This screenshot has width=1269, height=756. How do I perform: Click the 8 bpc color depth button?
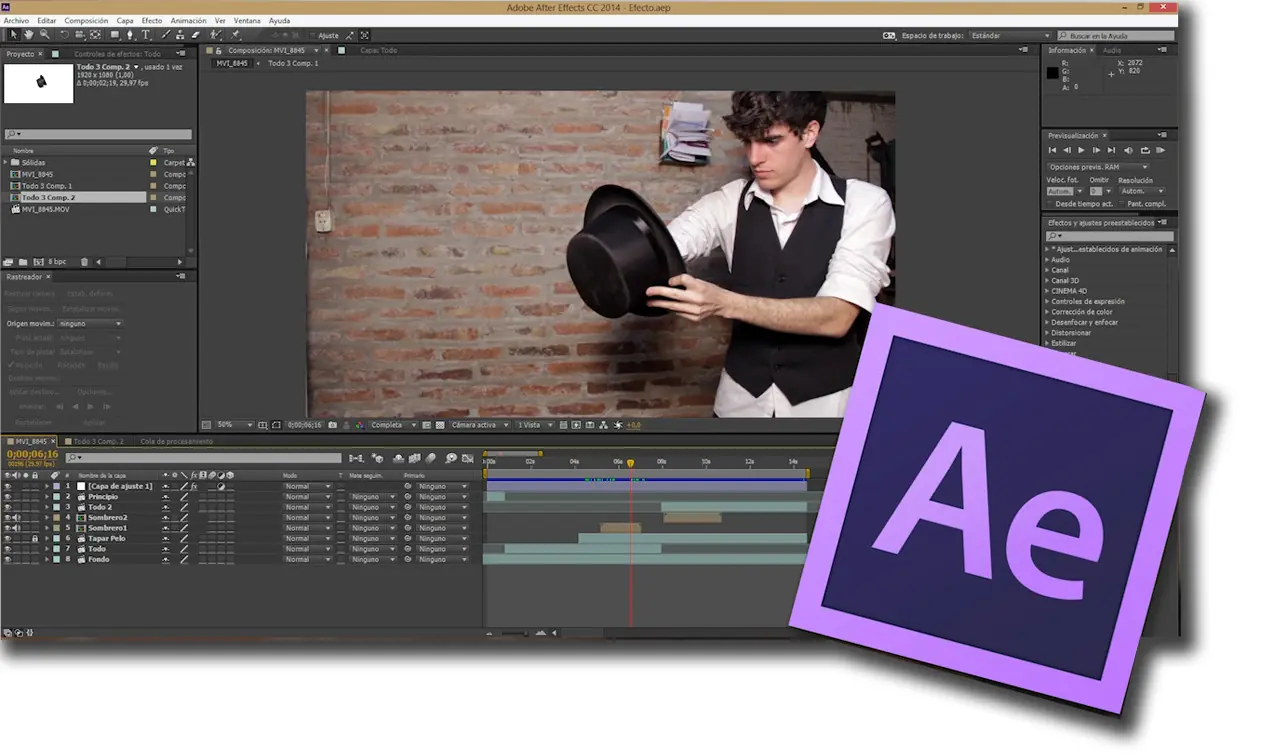tap(57, 262)
